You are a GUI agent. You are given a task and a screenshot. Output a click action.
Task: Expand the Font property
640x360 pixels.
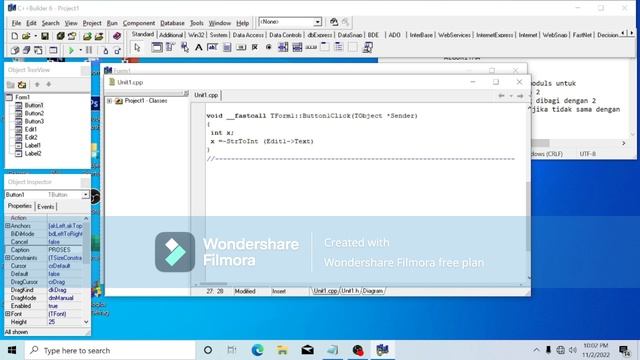point(7,314)
